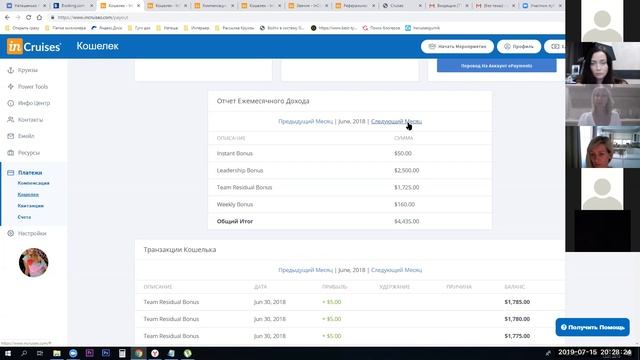Open Yandex browser on taskbar
Viewport: 640px width, 360px height.
point(155,353)
